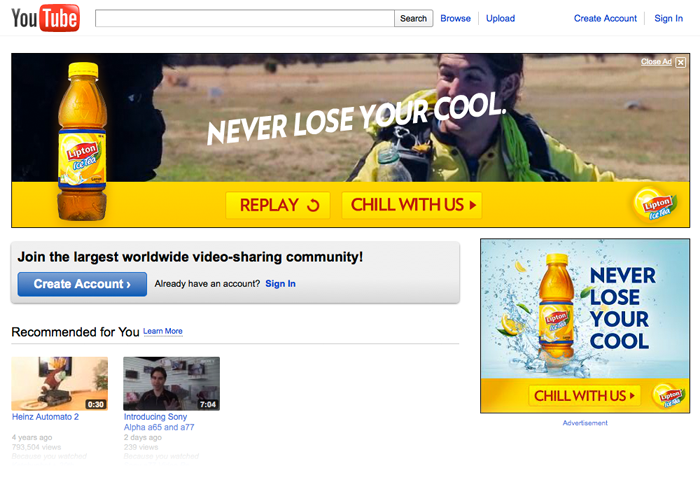This screenshot has width=700, height=500.
Task: Click the Advertisement label under the sidebar ad
Action: pyautogui.click(x=585, y=423)
